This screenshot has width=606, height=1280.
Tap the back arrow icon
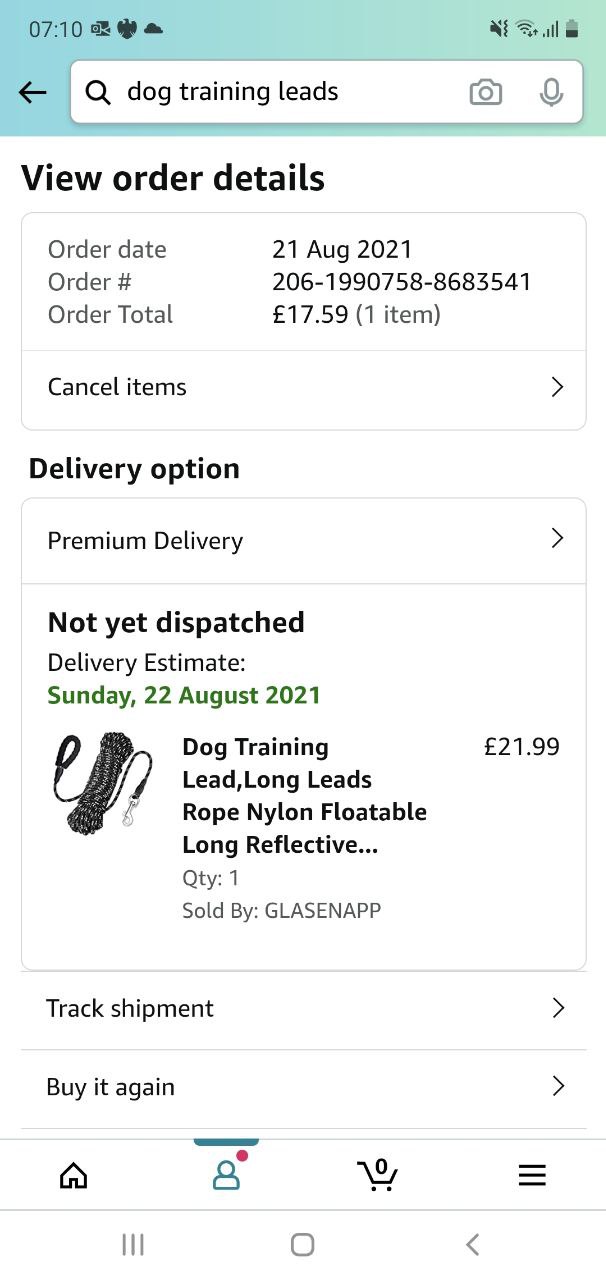click(33, 93)
